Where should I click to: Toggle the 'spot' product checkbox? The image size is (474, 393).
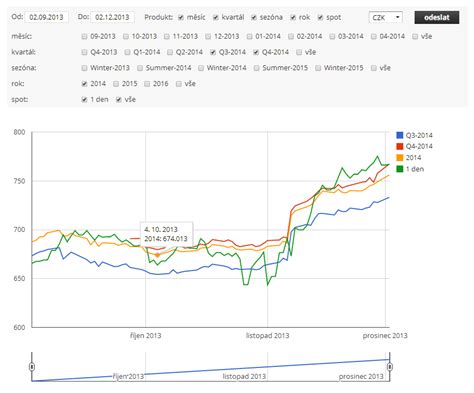click(320, 18)
